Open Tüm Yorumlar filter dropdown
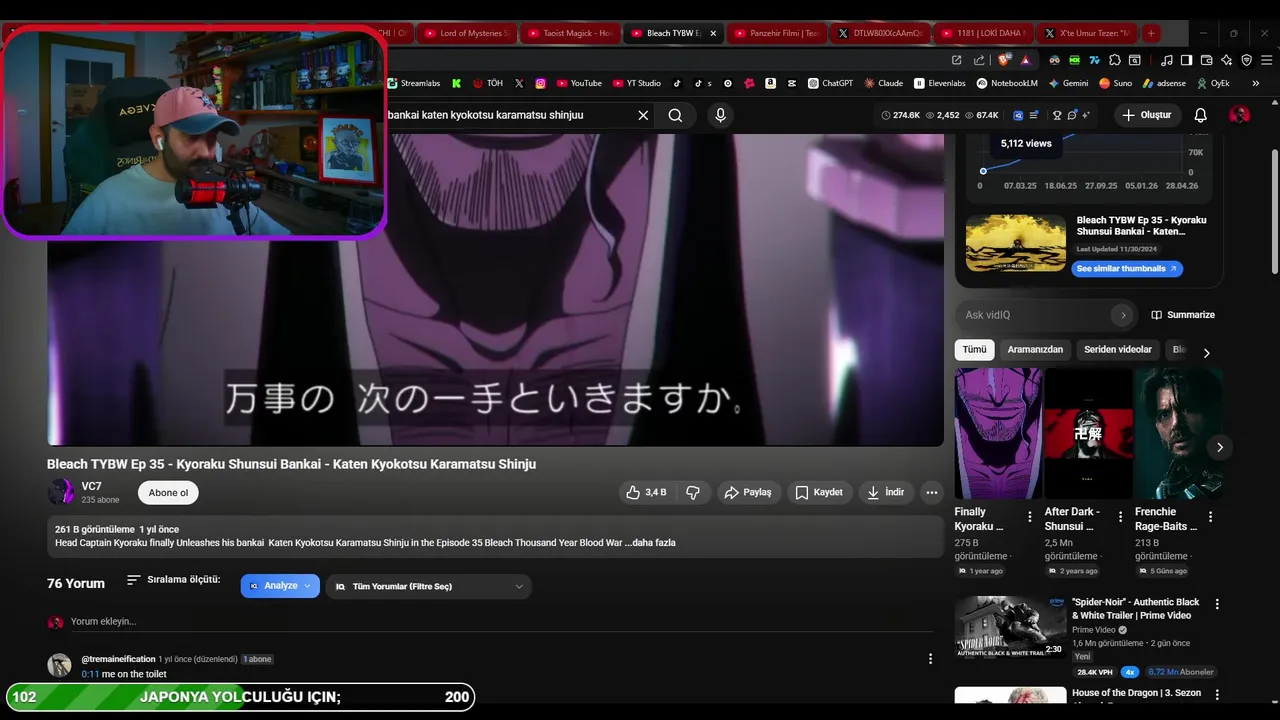The image size is (1280, 720). (x=428, y=586)
